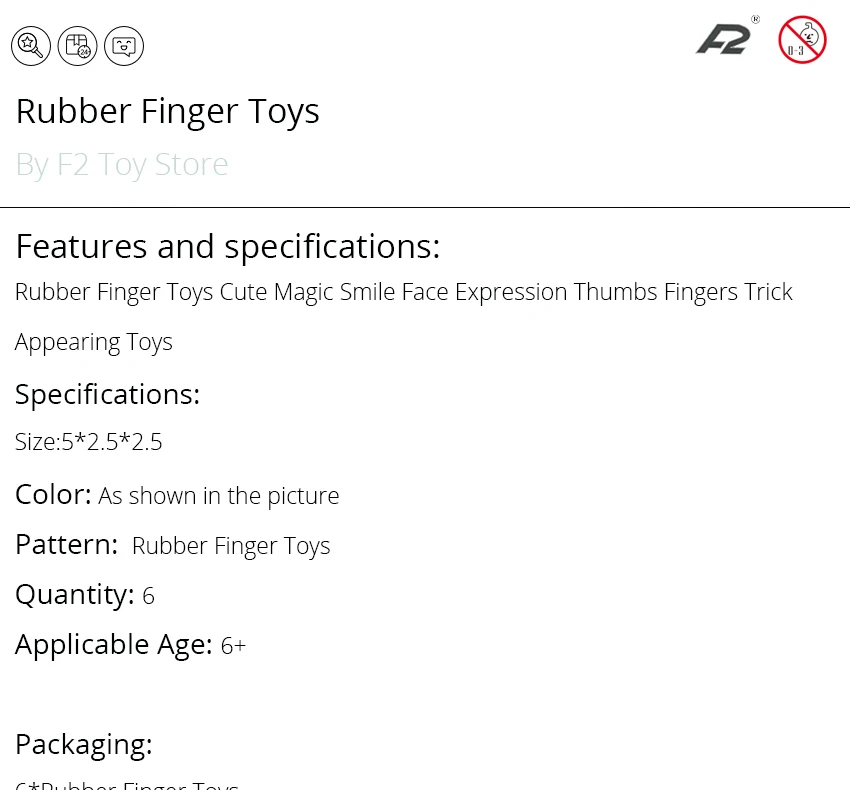Click the smiley chat bubble icon
The width and height of the screenshot is (850, 790).
tap(124, 46)
